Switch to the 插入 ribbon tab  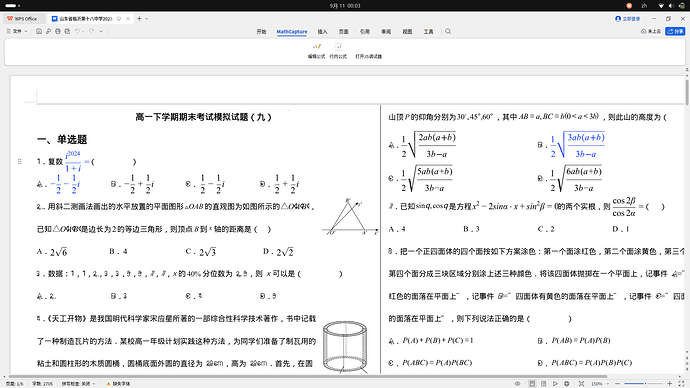[x=323, y=32]
